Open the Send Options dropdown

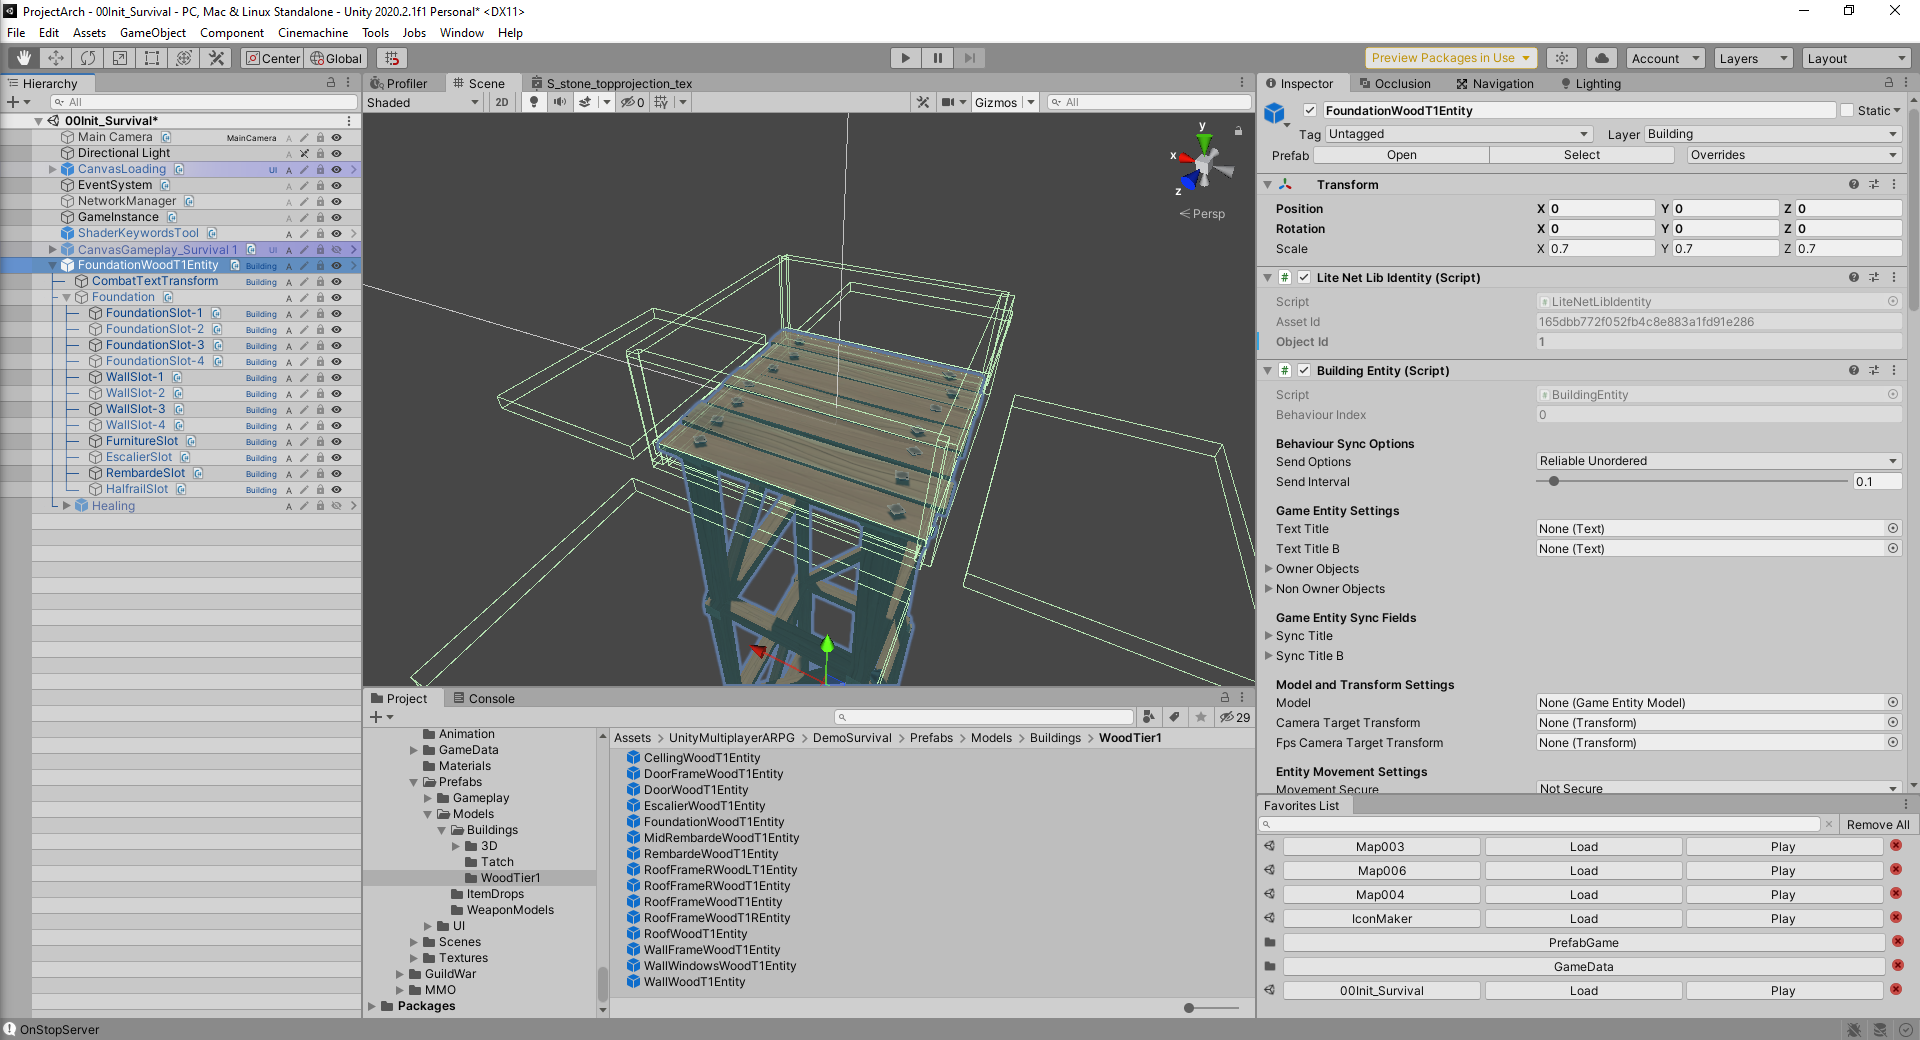pyautogui.click(x=1715, y=461)
